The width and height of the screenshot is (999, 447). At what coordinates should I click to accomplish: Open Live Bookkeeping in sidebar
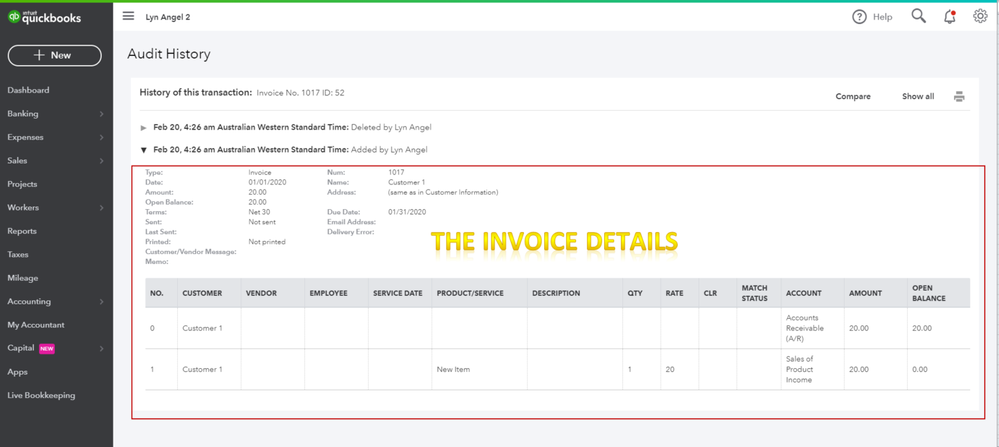(x=41, y=395)
